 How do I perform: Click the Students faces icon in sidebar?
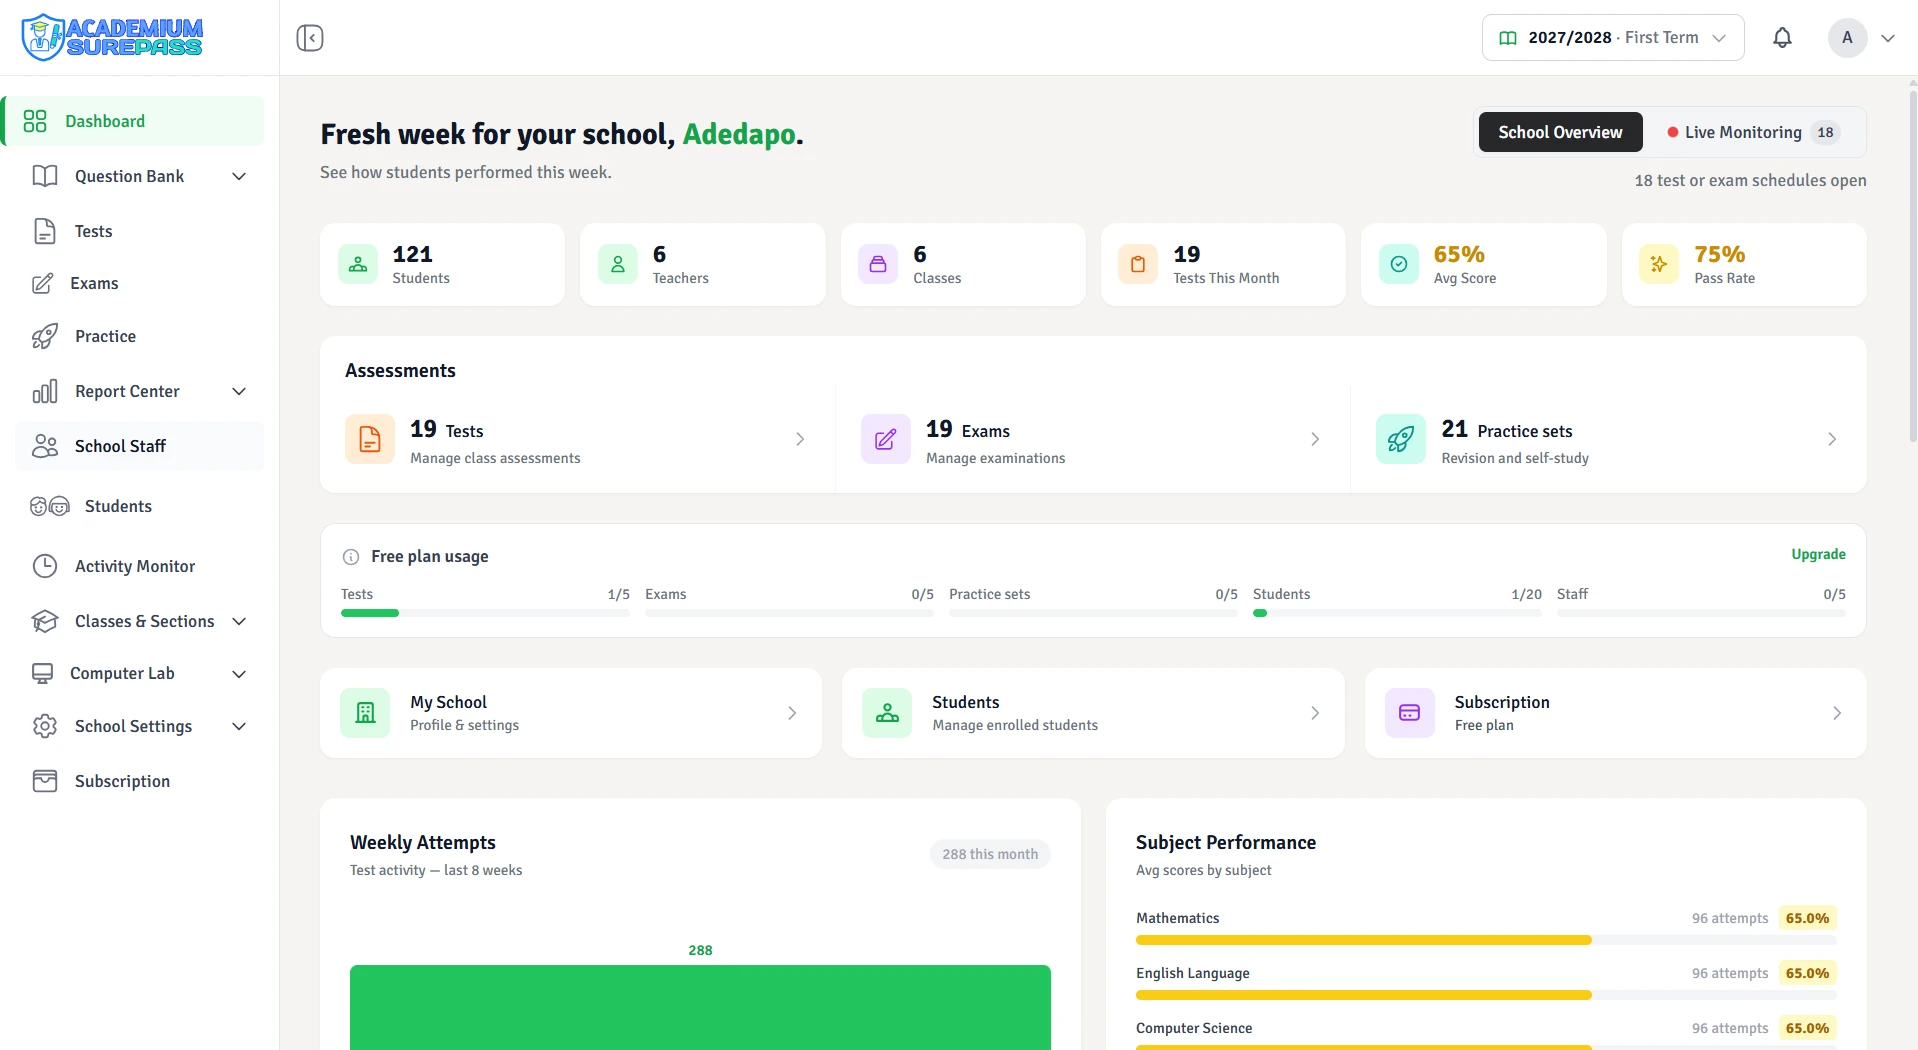50,506
